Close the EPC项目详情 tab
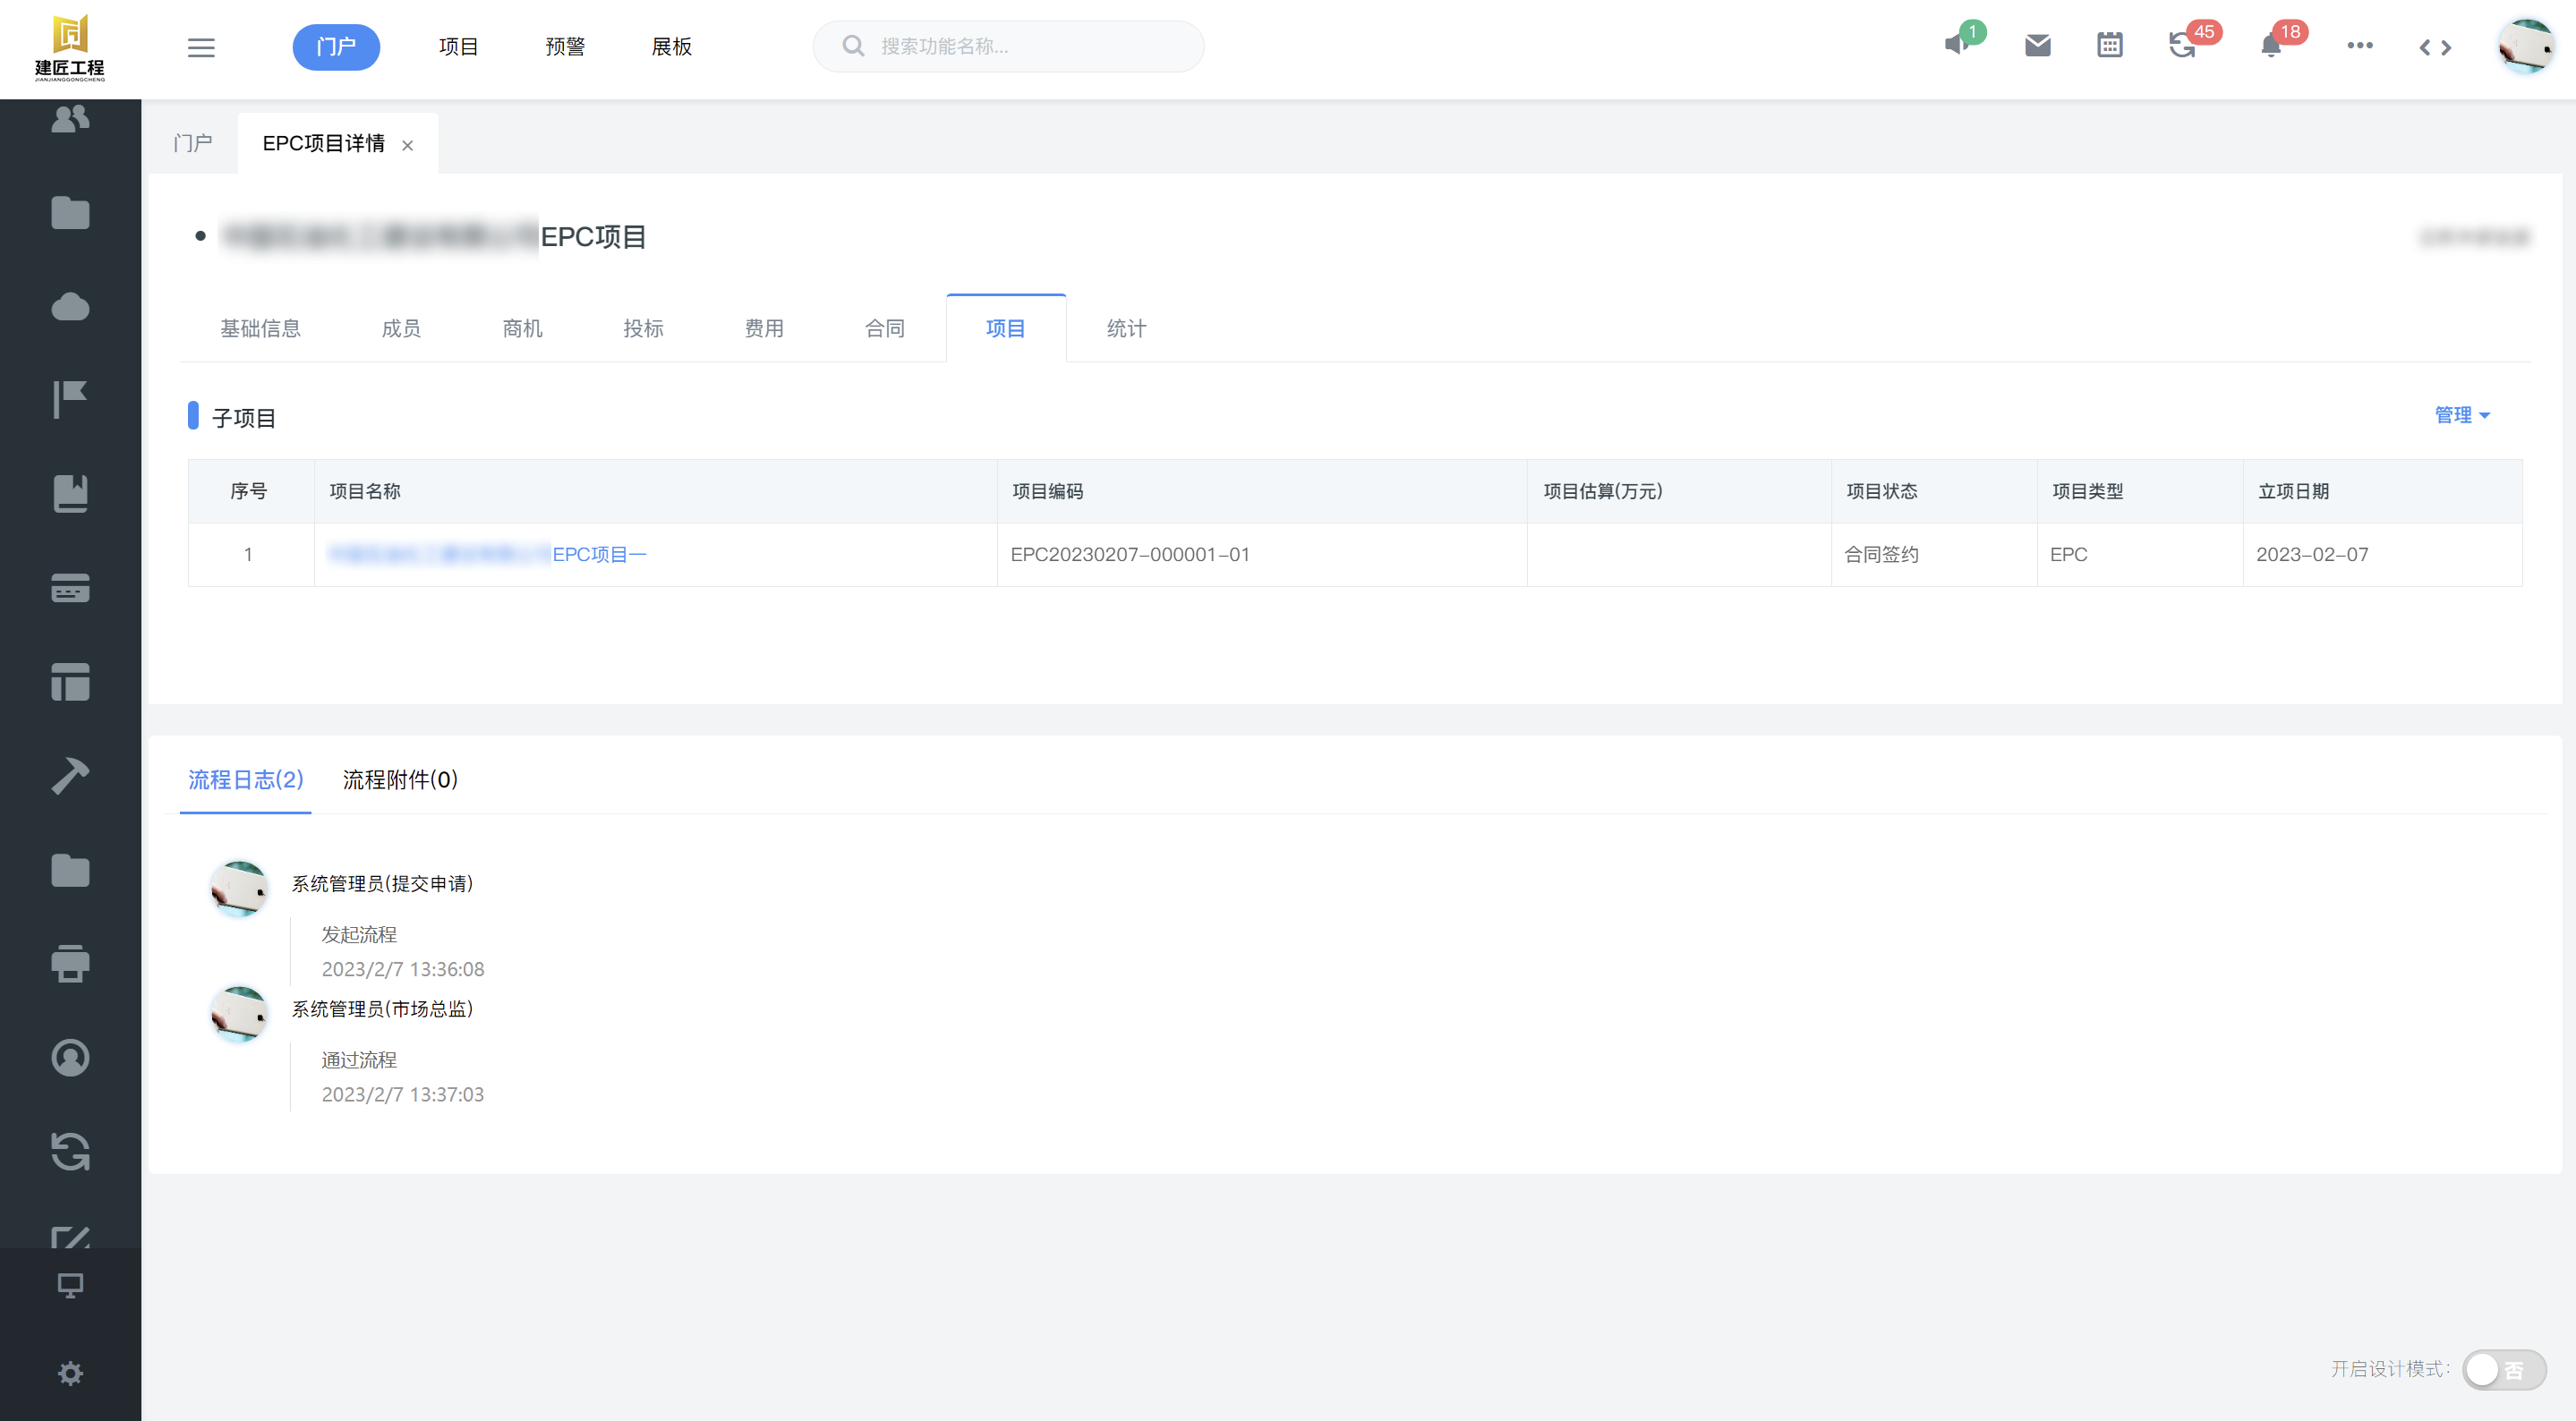This screenshot has width=2576, height=1421. click(x=407, y=146)
